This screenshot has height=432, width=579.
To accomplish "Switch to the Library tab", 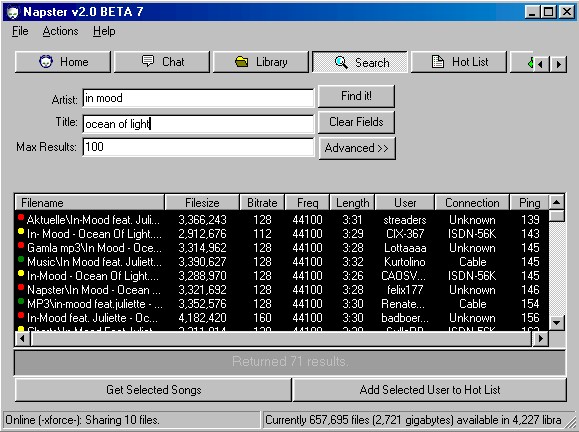I will click(x=261, y=62).
